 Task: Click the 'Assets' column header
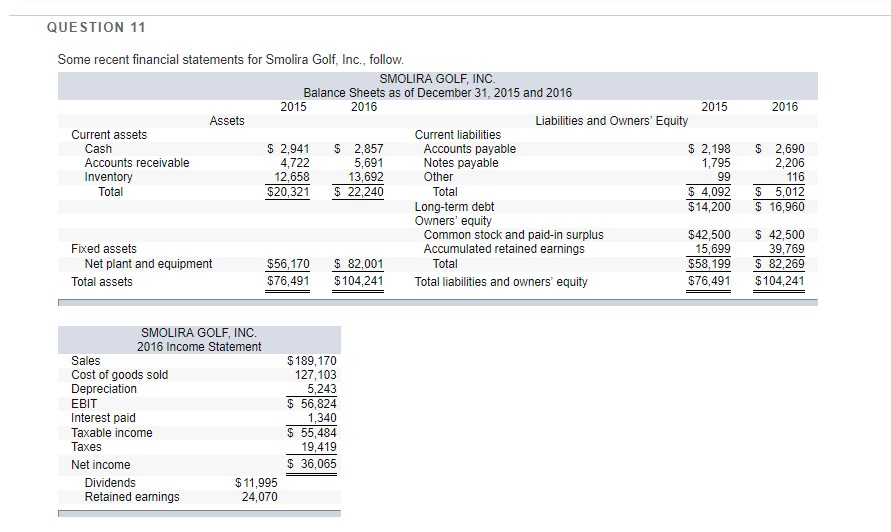point(227,120)
